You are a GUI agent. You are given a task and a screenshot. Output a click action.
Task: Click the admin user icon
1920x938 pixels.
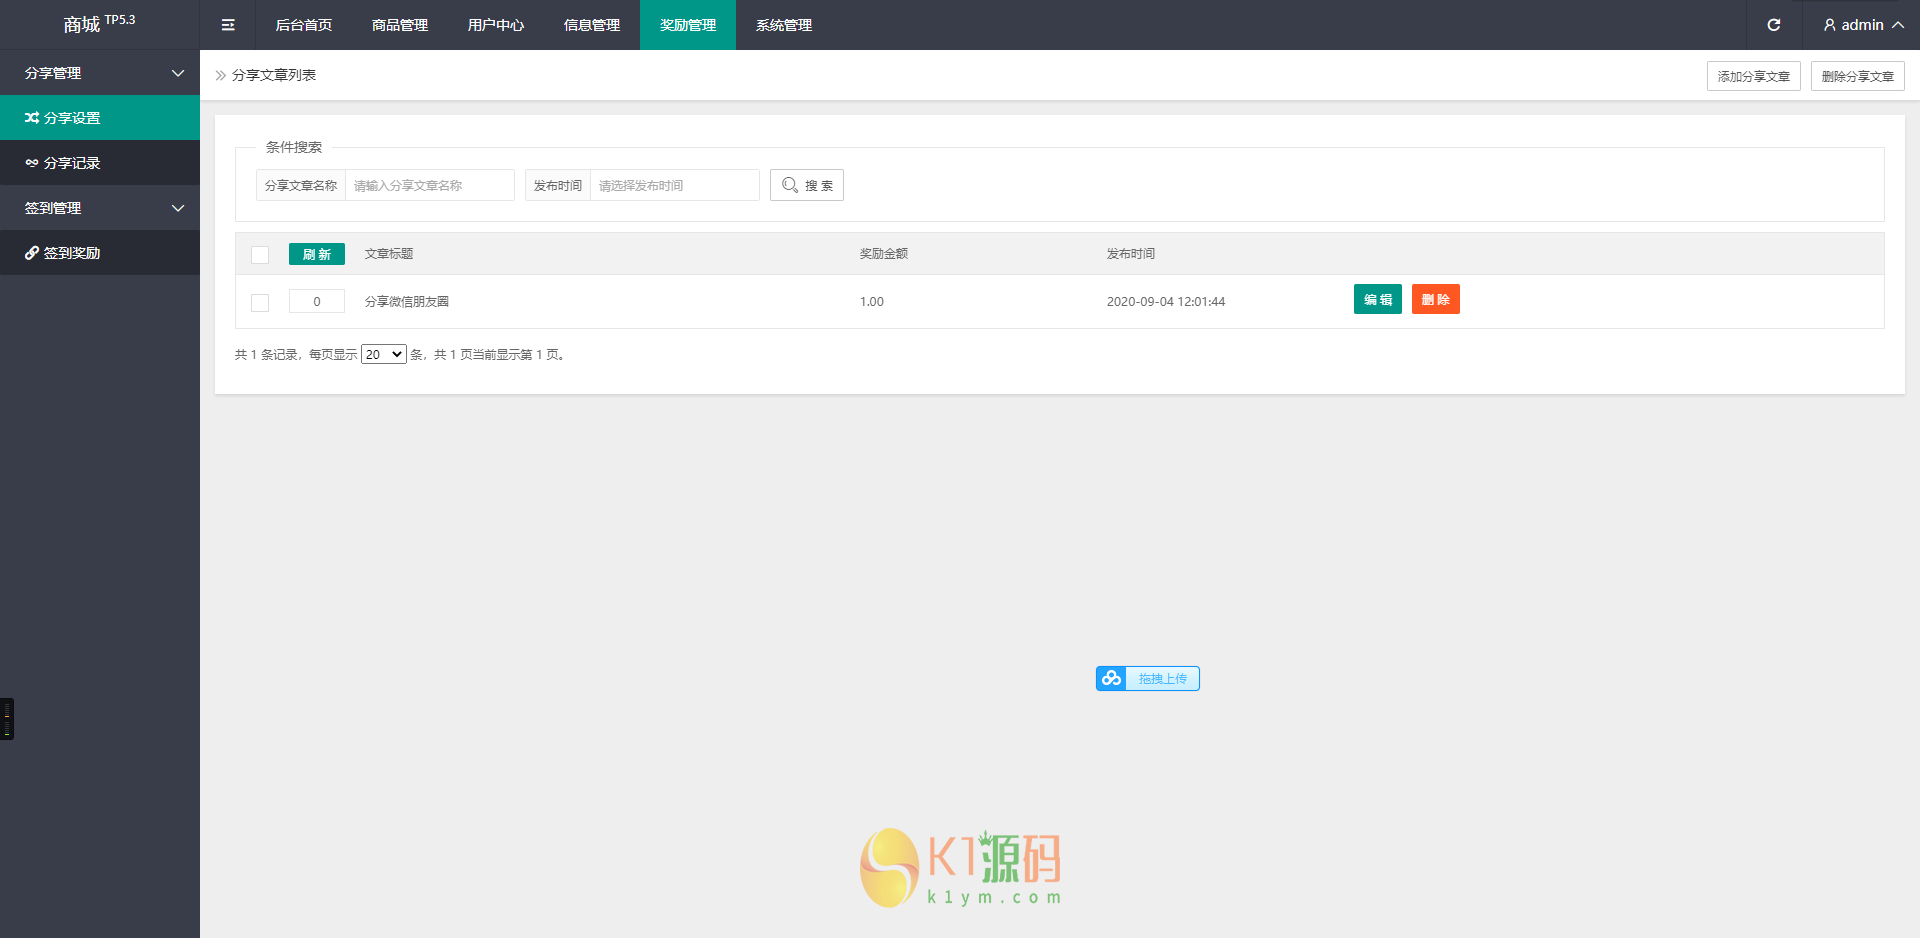click(x=1830, y=25)
